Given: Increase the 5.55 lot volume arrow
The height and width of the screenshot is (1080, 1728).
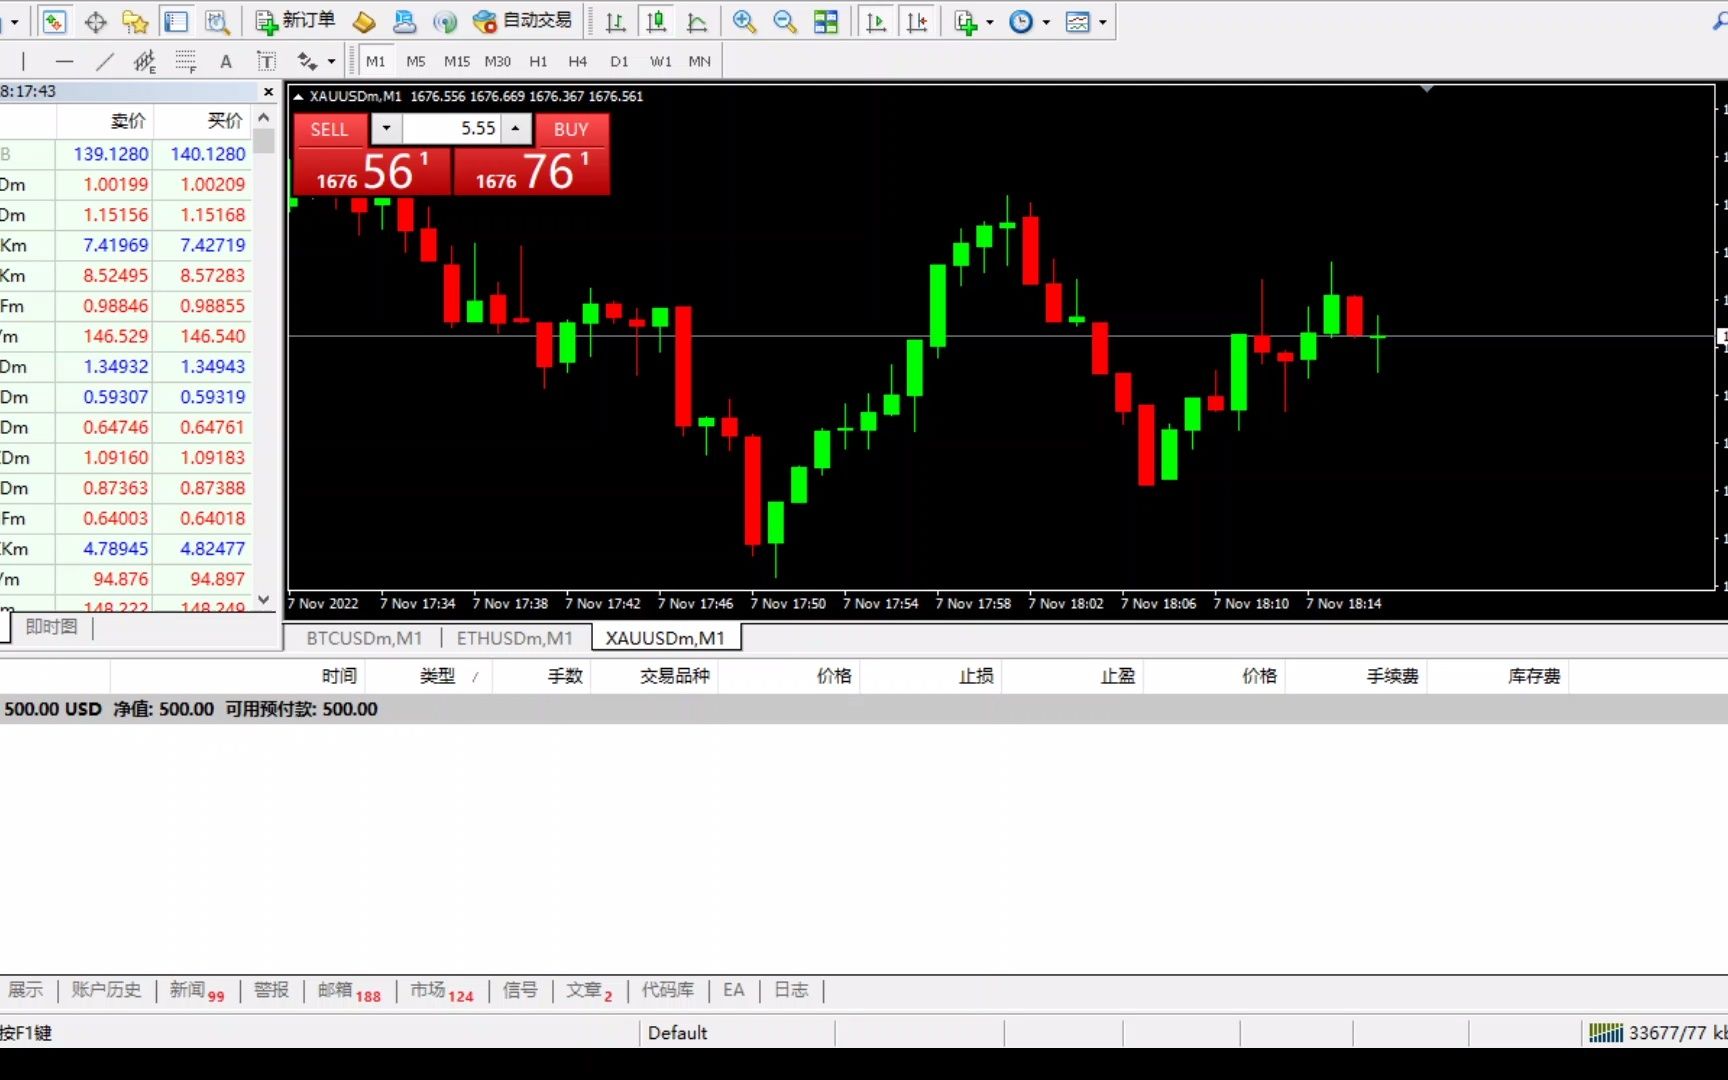Looking at the screenshot, I should coord(515,129).
